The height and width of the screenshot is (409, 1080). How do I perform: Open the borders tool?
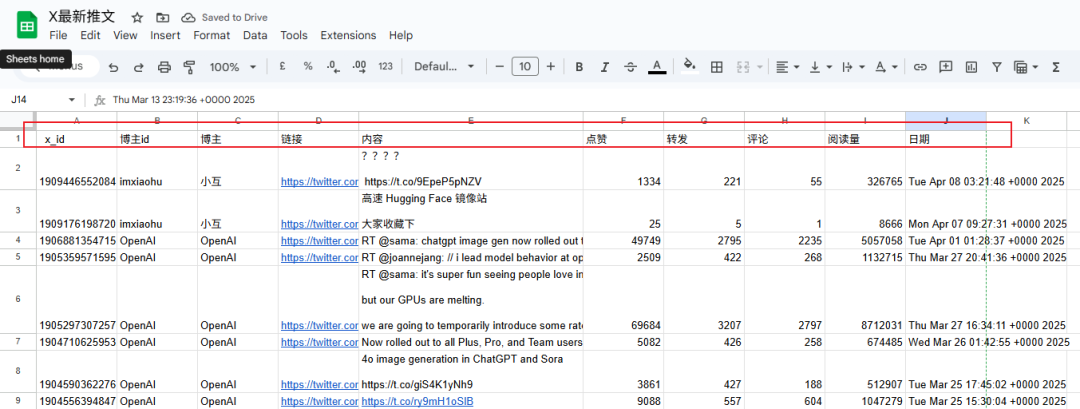716,67
